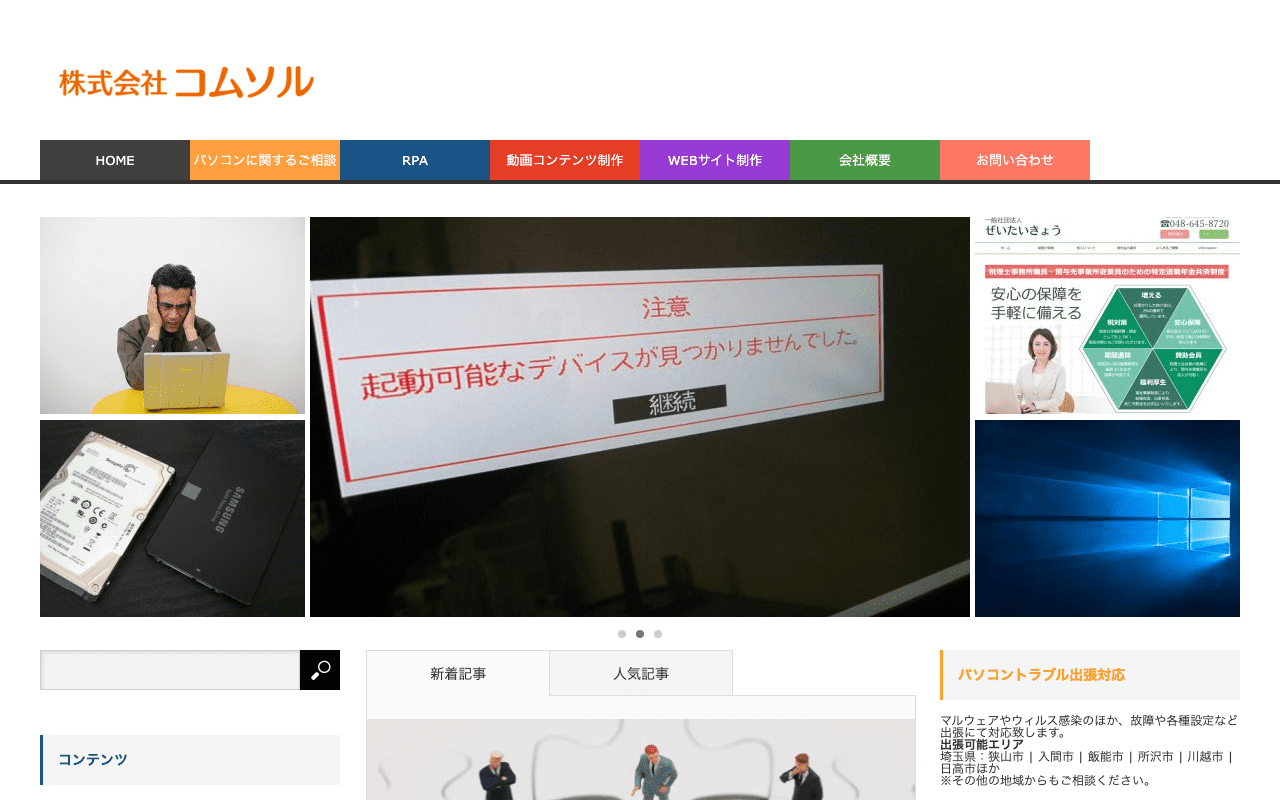Switch to the 人気記事 tab

click(641, 674)
